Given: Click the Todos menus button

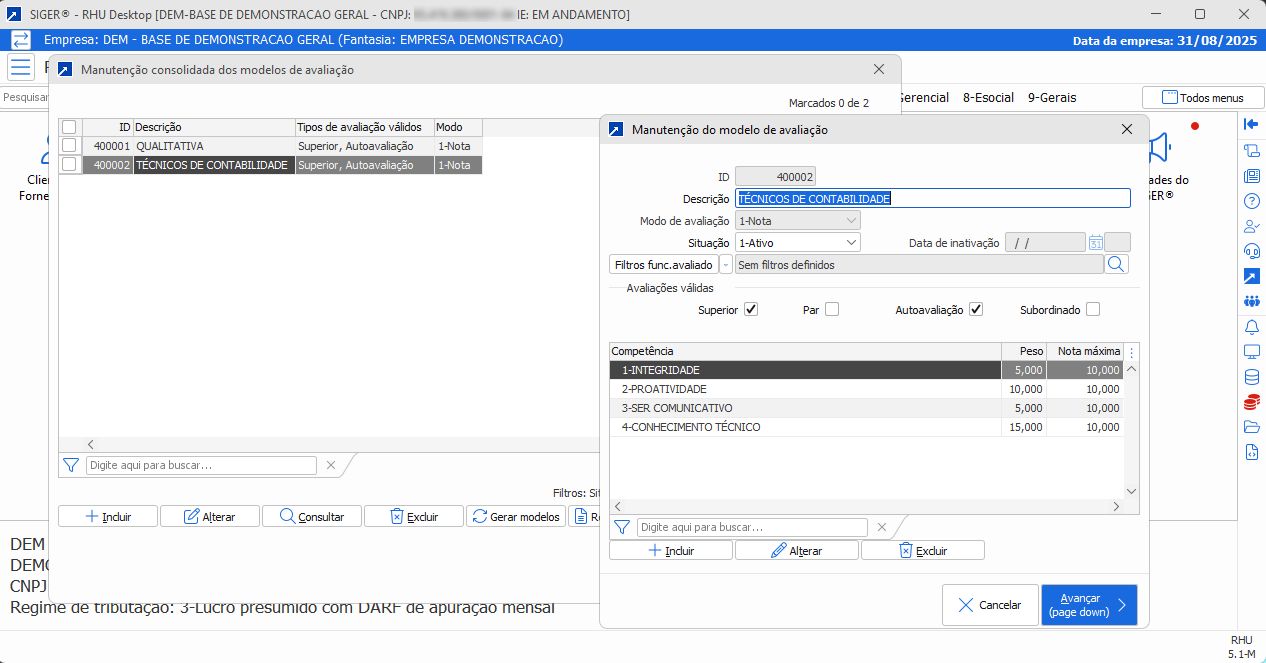Looking at the screenshot, I should coord(1202,98).
